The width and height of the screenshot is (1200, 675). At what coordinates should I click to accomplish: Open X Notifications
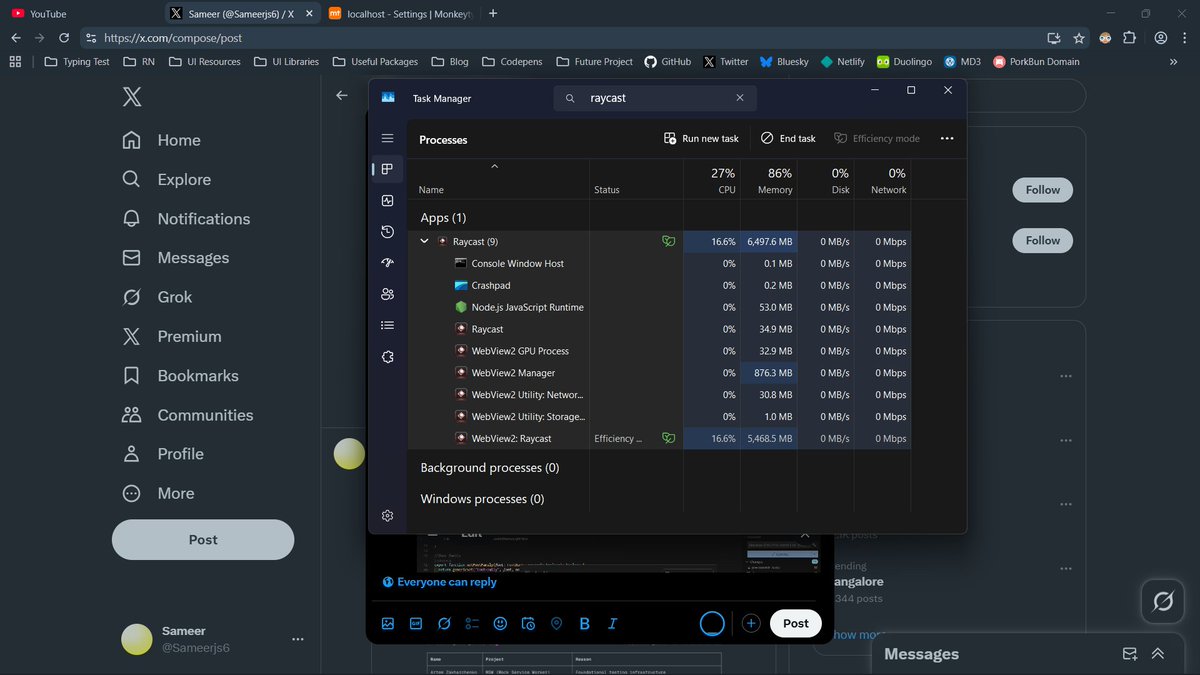coord(186,218)
